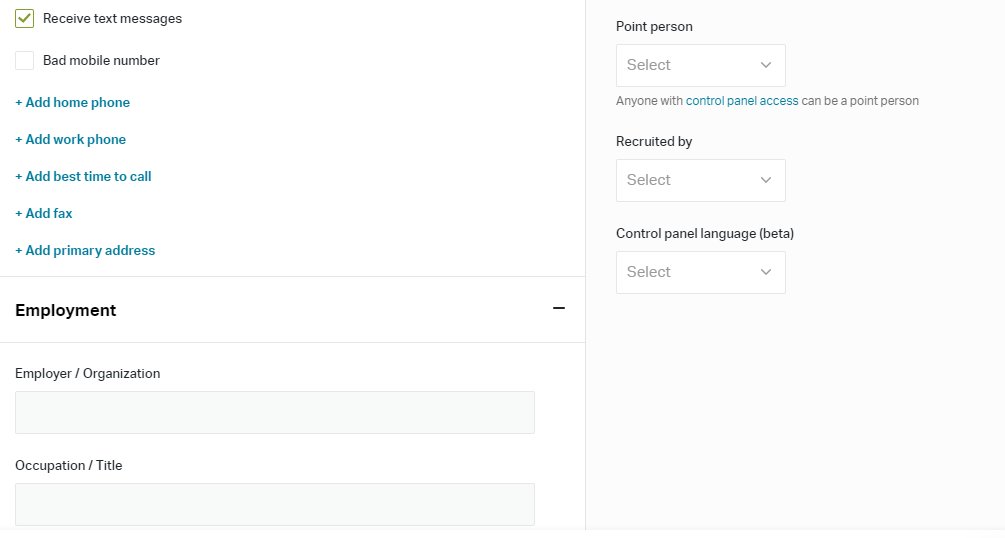Check the Bad mobile number box
1005x538 pixels.
click(x=24, y=60)
